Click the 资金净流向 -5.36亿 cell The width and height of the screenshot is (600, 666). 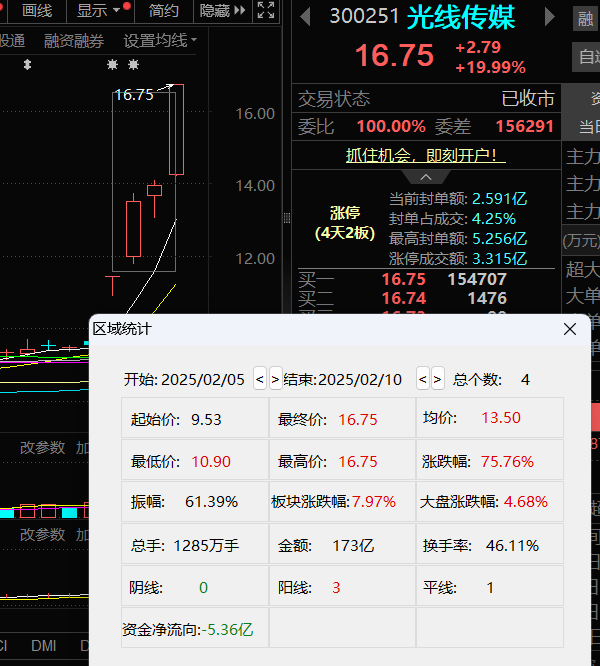coord(194,628)
